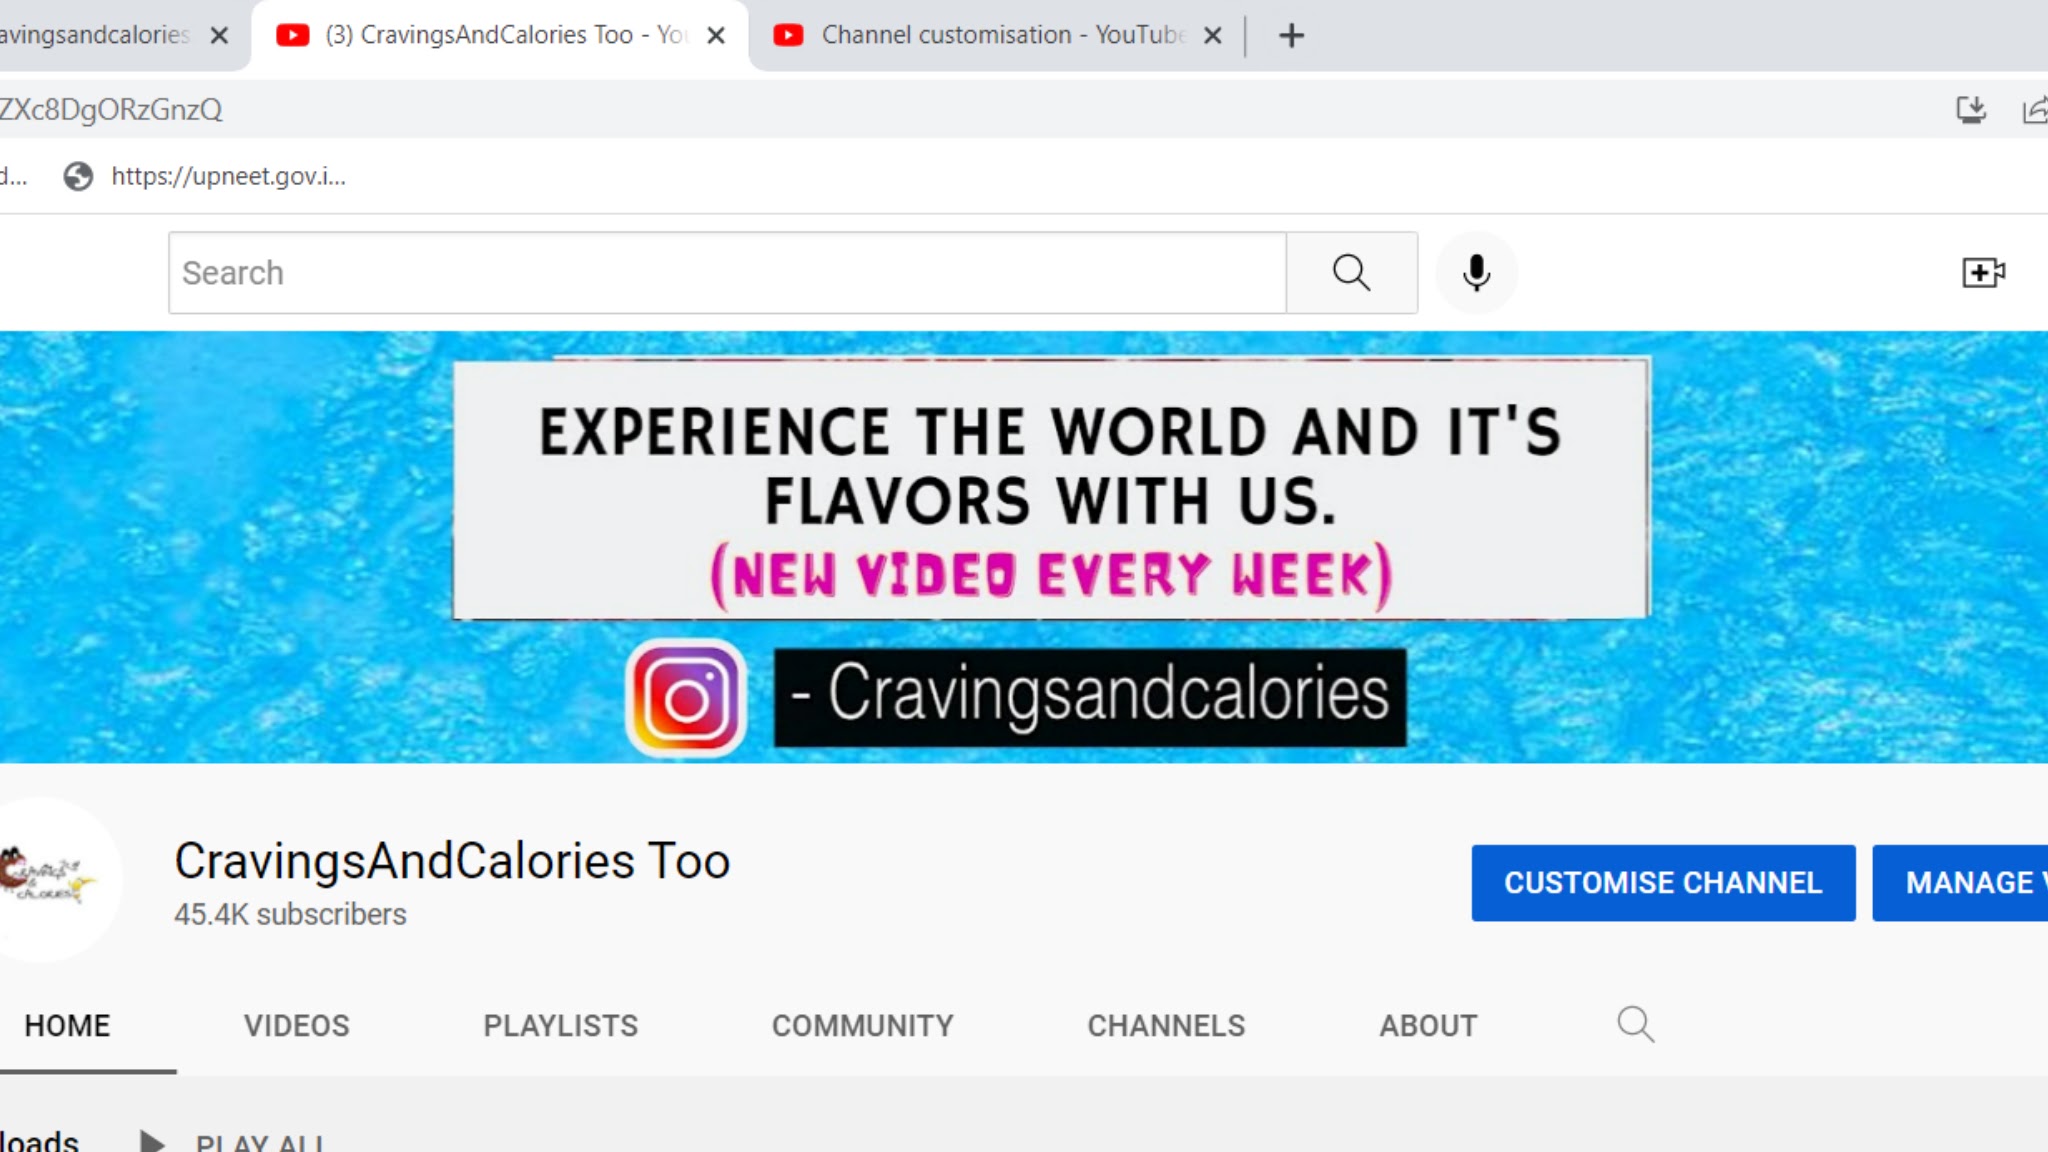Image resolution: width=2048 pixels, height=1152 pixels.
Task: Click the share page icon in address bar
Action: point(2034,109)
